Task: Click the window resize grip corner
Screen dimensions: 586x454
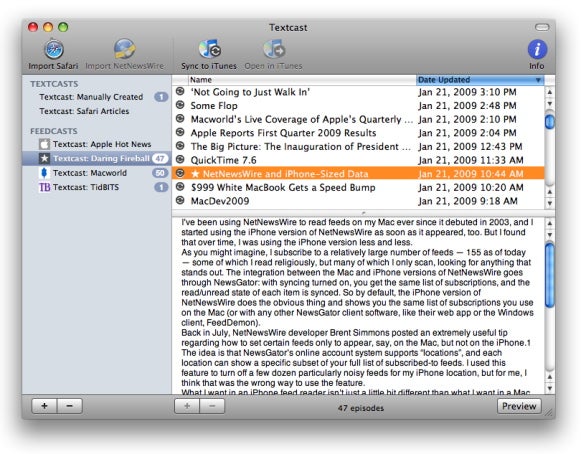Action: 549,412
